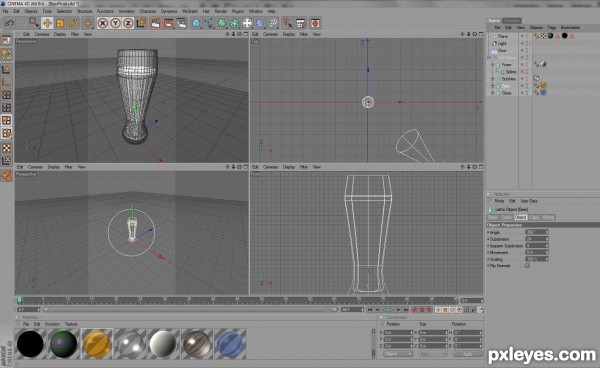Viewport: 600px width, 368px height.
Task: Open the Bookmarks menu in Object Manager
Action: [x=570, y=28]
